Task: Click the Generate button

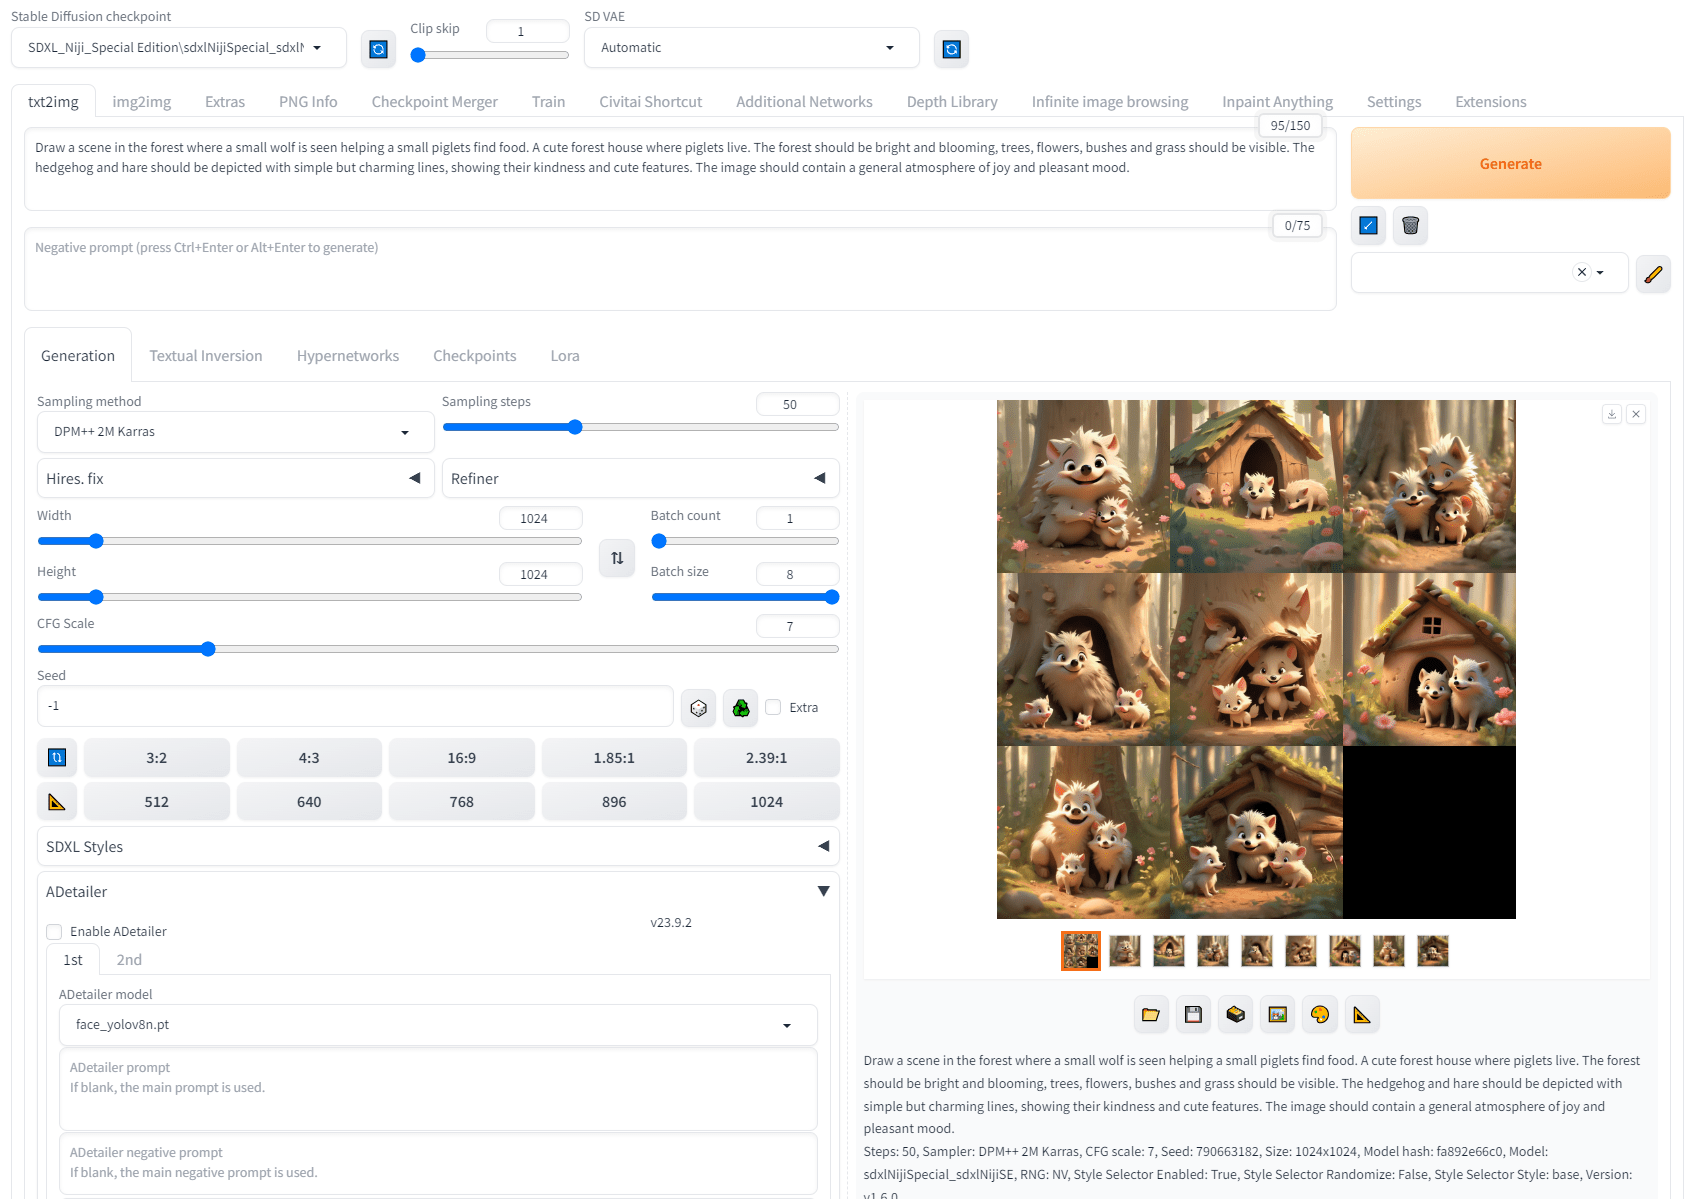Action: point(1510,163)
